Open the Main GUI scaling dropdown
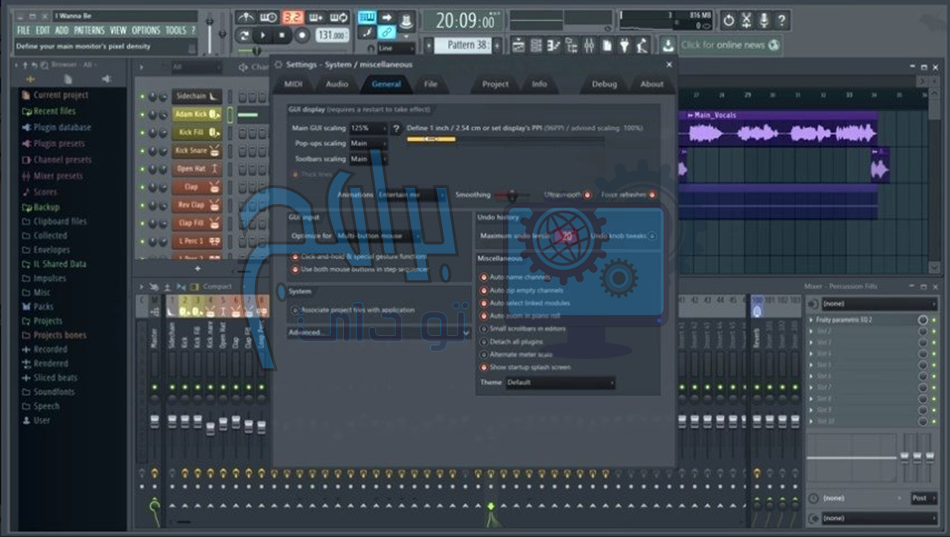Image resolution: width=950 pixels, height=537 pixels. coord(367,129)
